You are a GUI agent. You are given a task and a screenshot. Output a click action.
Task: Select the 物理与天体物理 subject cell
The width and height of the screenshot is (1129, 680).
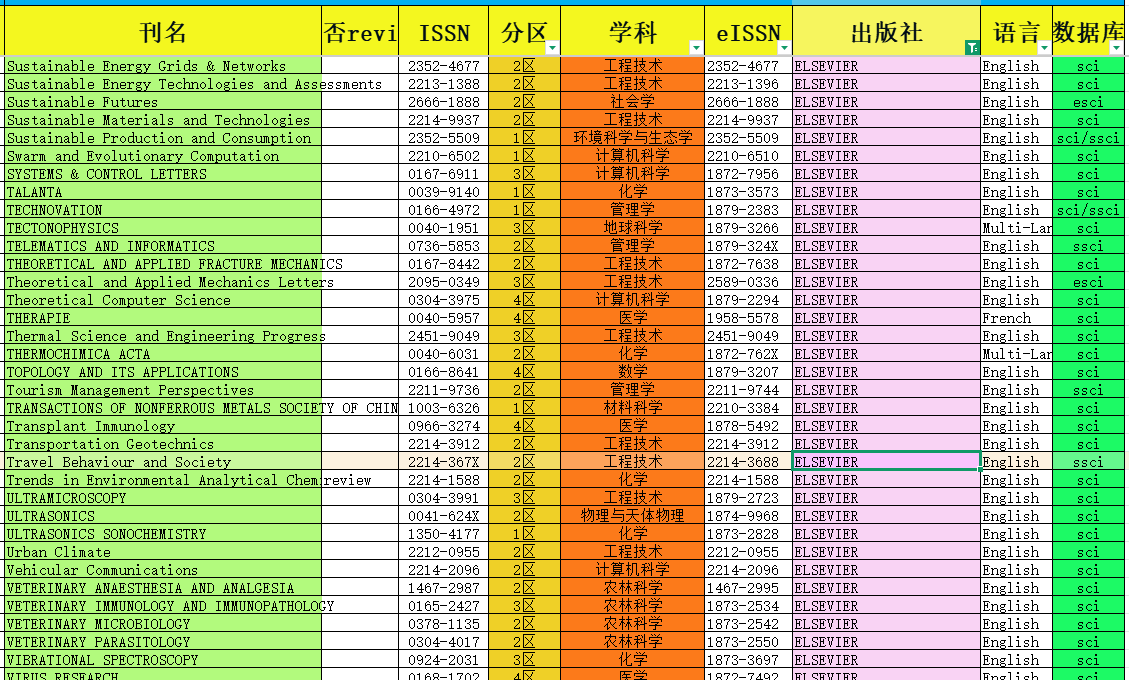pos(632,516)
